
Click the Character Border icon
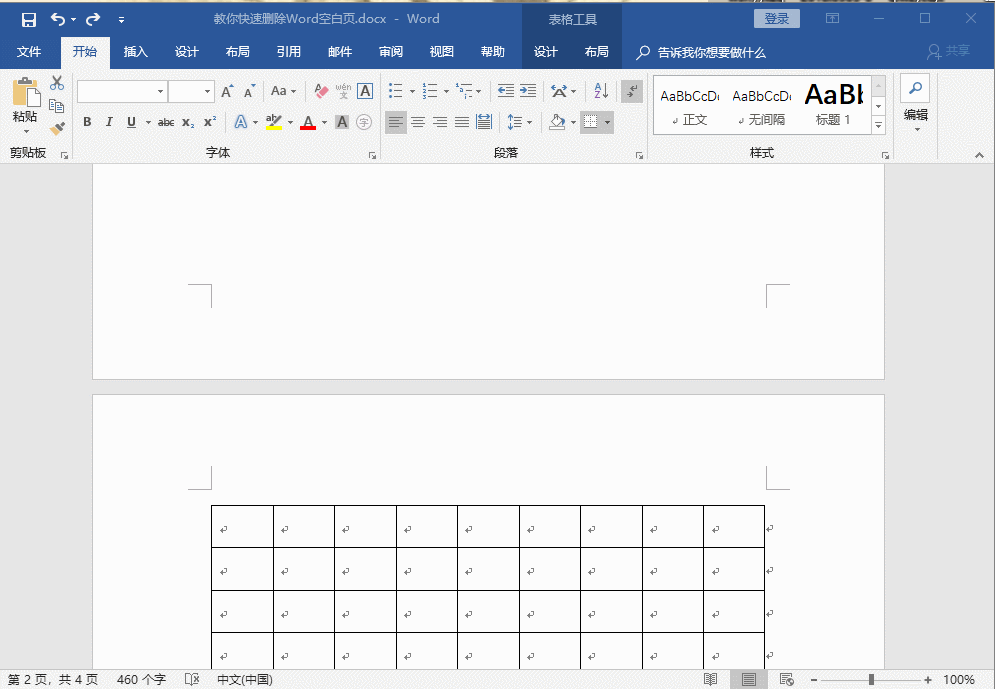point(365,90)
